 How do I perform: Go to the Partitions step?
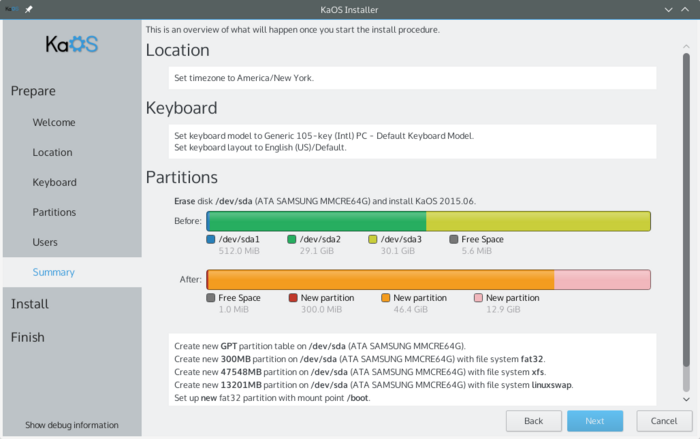click(54, 212)
